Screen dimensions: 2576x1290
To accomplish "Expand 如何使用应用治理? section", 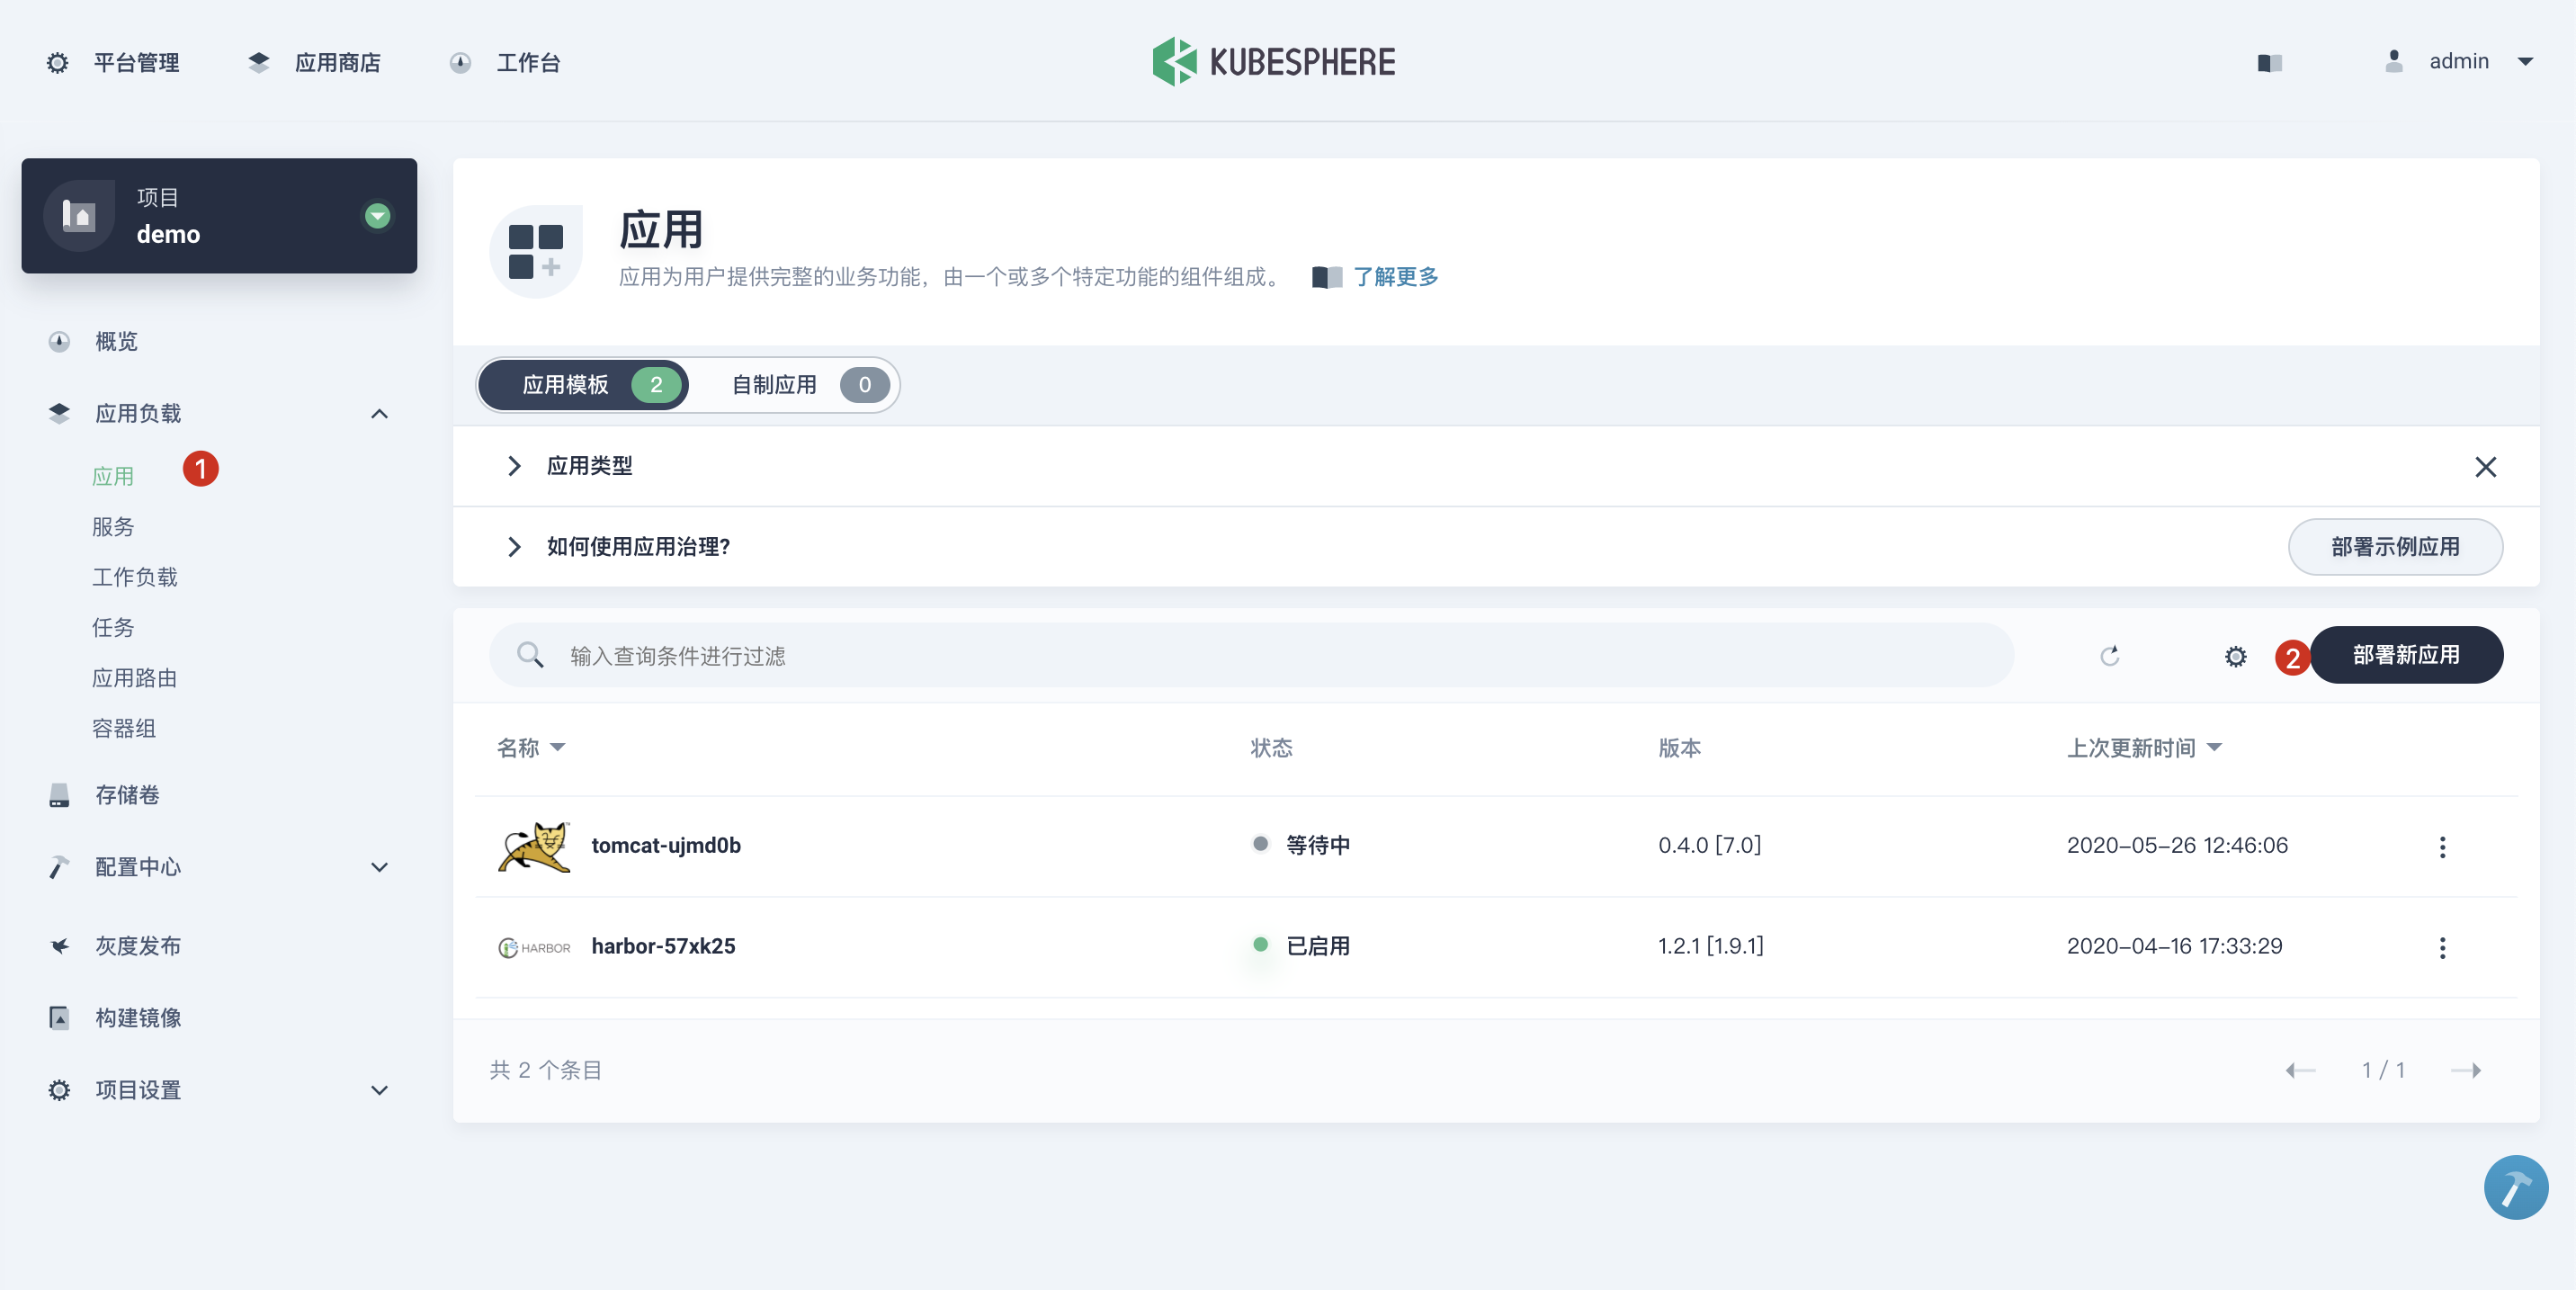I will (514, 547).
